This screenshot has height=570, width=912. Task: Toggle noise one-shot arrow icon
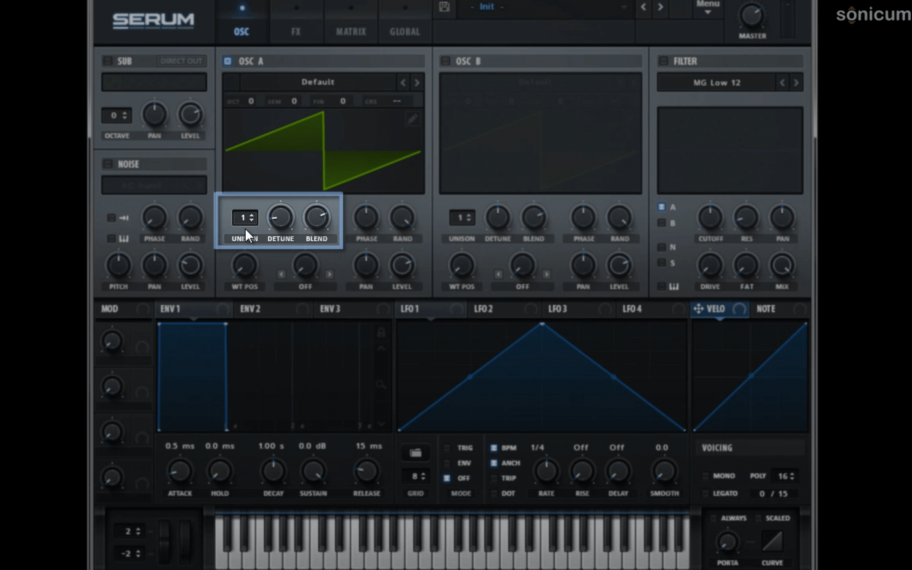(x=124, y=218)
